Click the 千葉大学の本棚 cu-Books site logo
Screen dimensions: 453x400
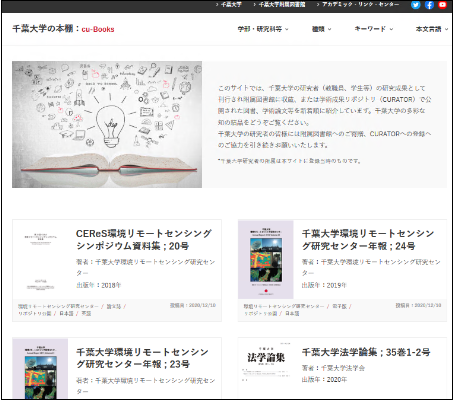coord(63,29)
